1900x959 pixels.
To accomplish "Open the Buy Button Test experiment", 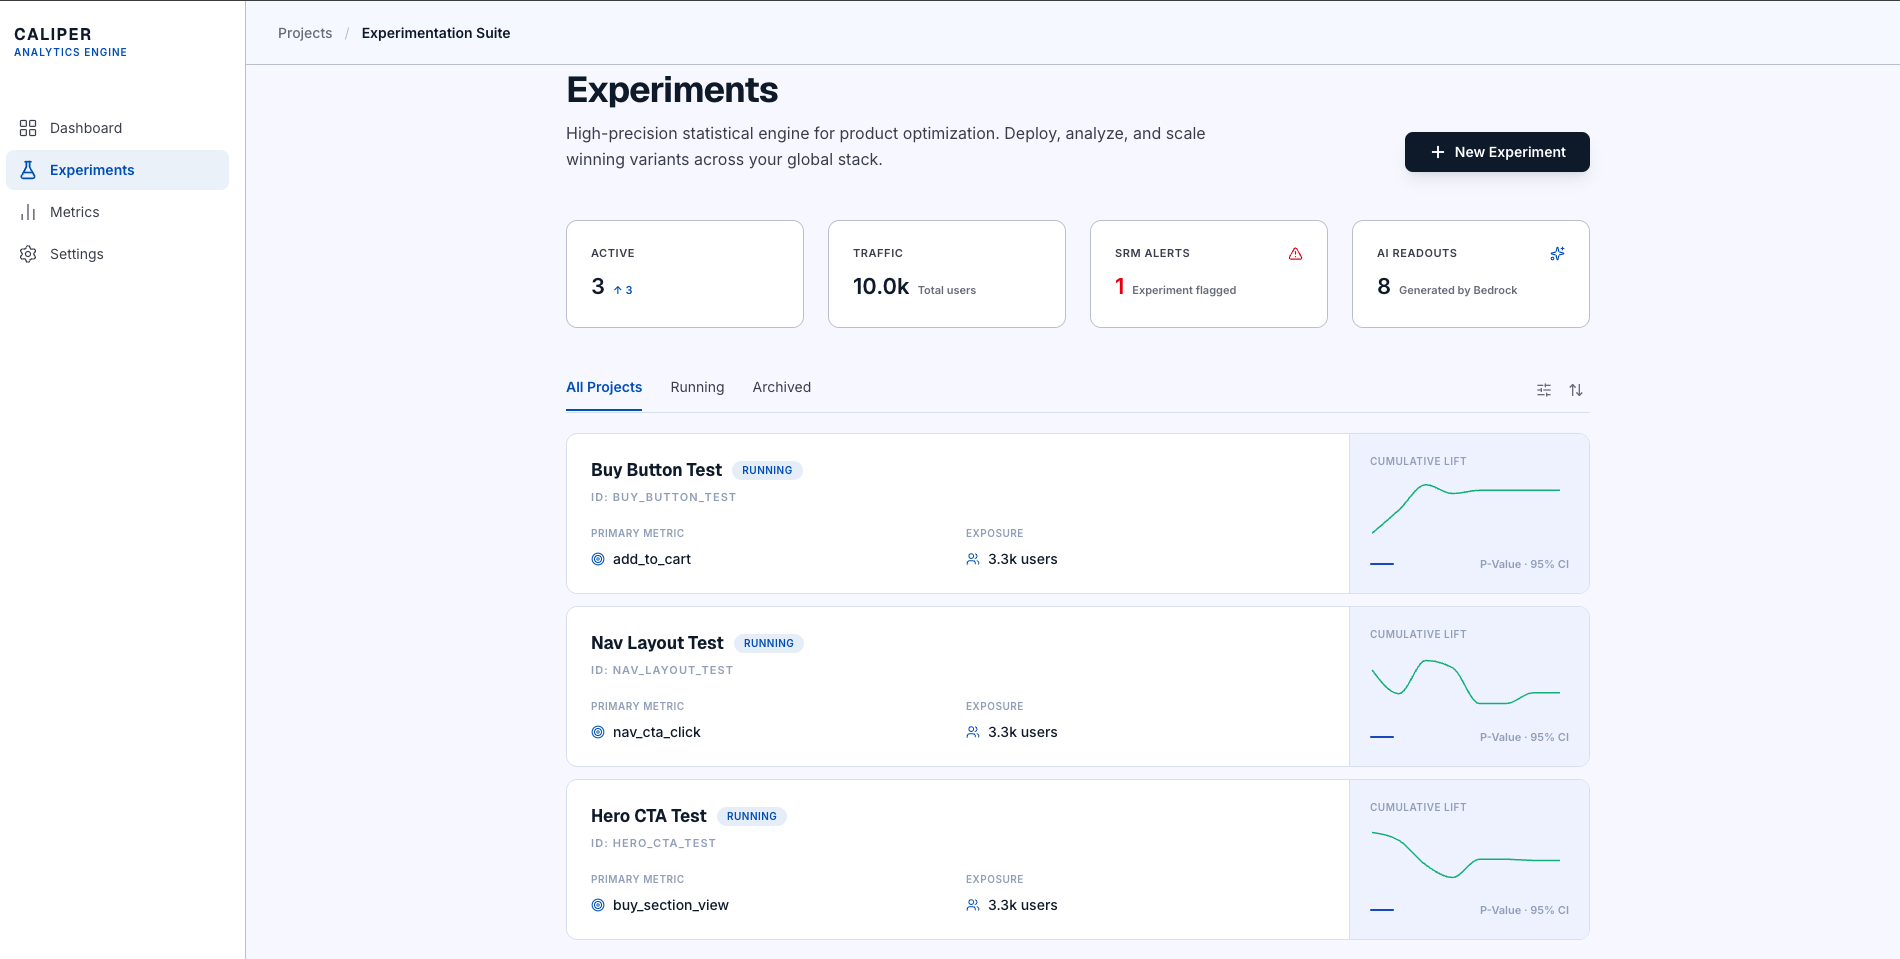I will [656, 470].
